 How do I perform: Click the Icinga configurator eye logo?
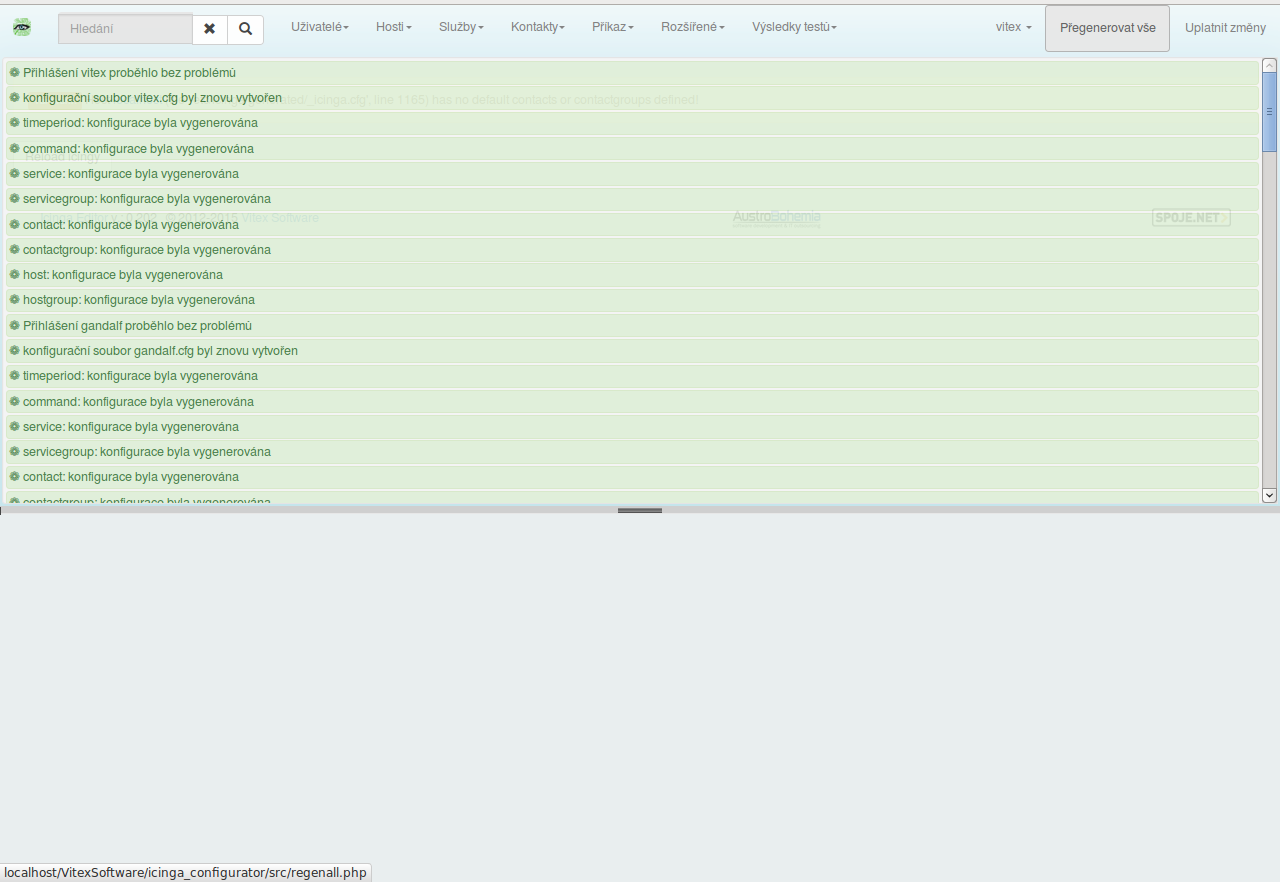click(x=22, y=28)
